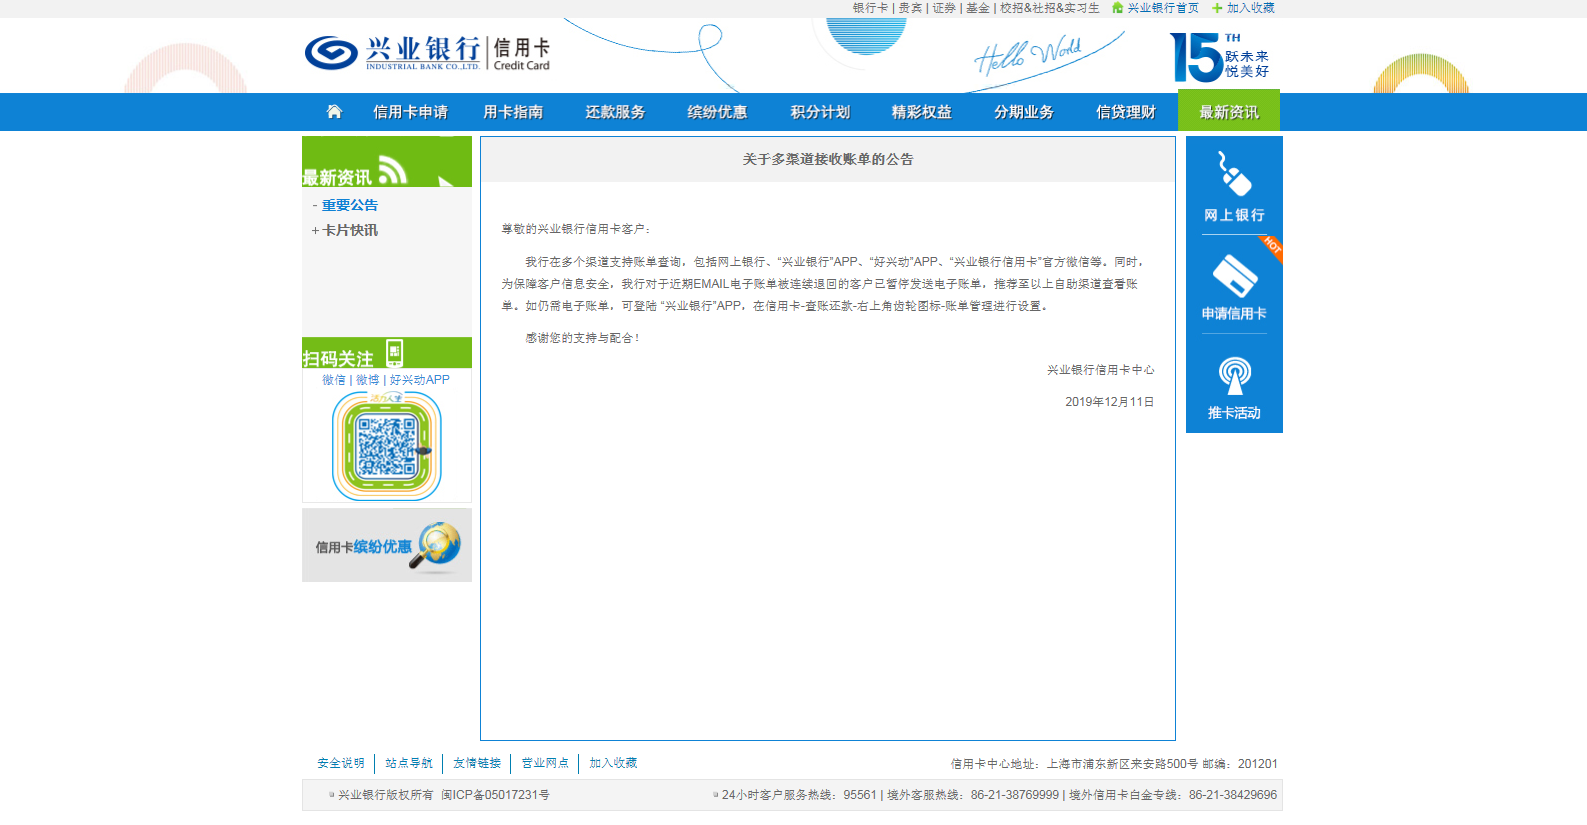Open the 站点导航 footer link
The width and height of the screenshot is (1587, 825).
409,763
